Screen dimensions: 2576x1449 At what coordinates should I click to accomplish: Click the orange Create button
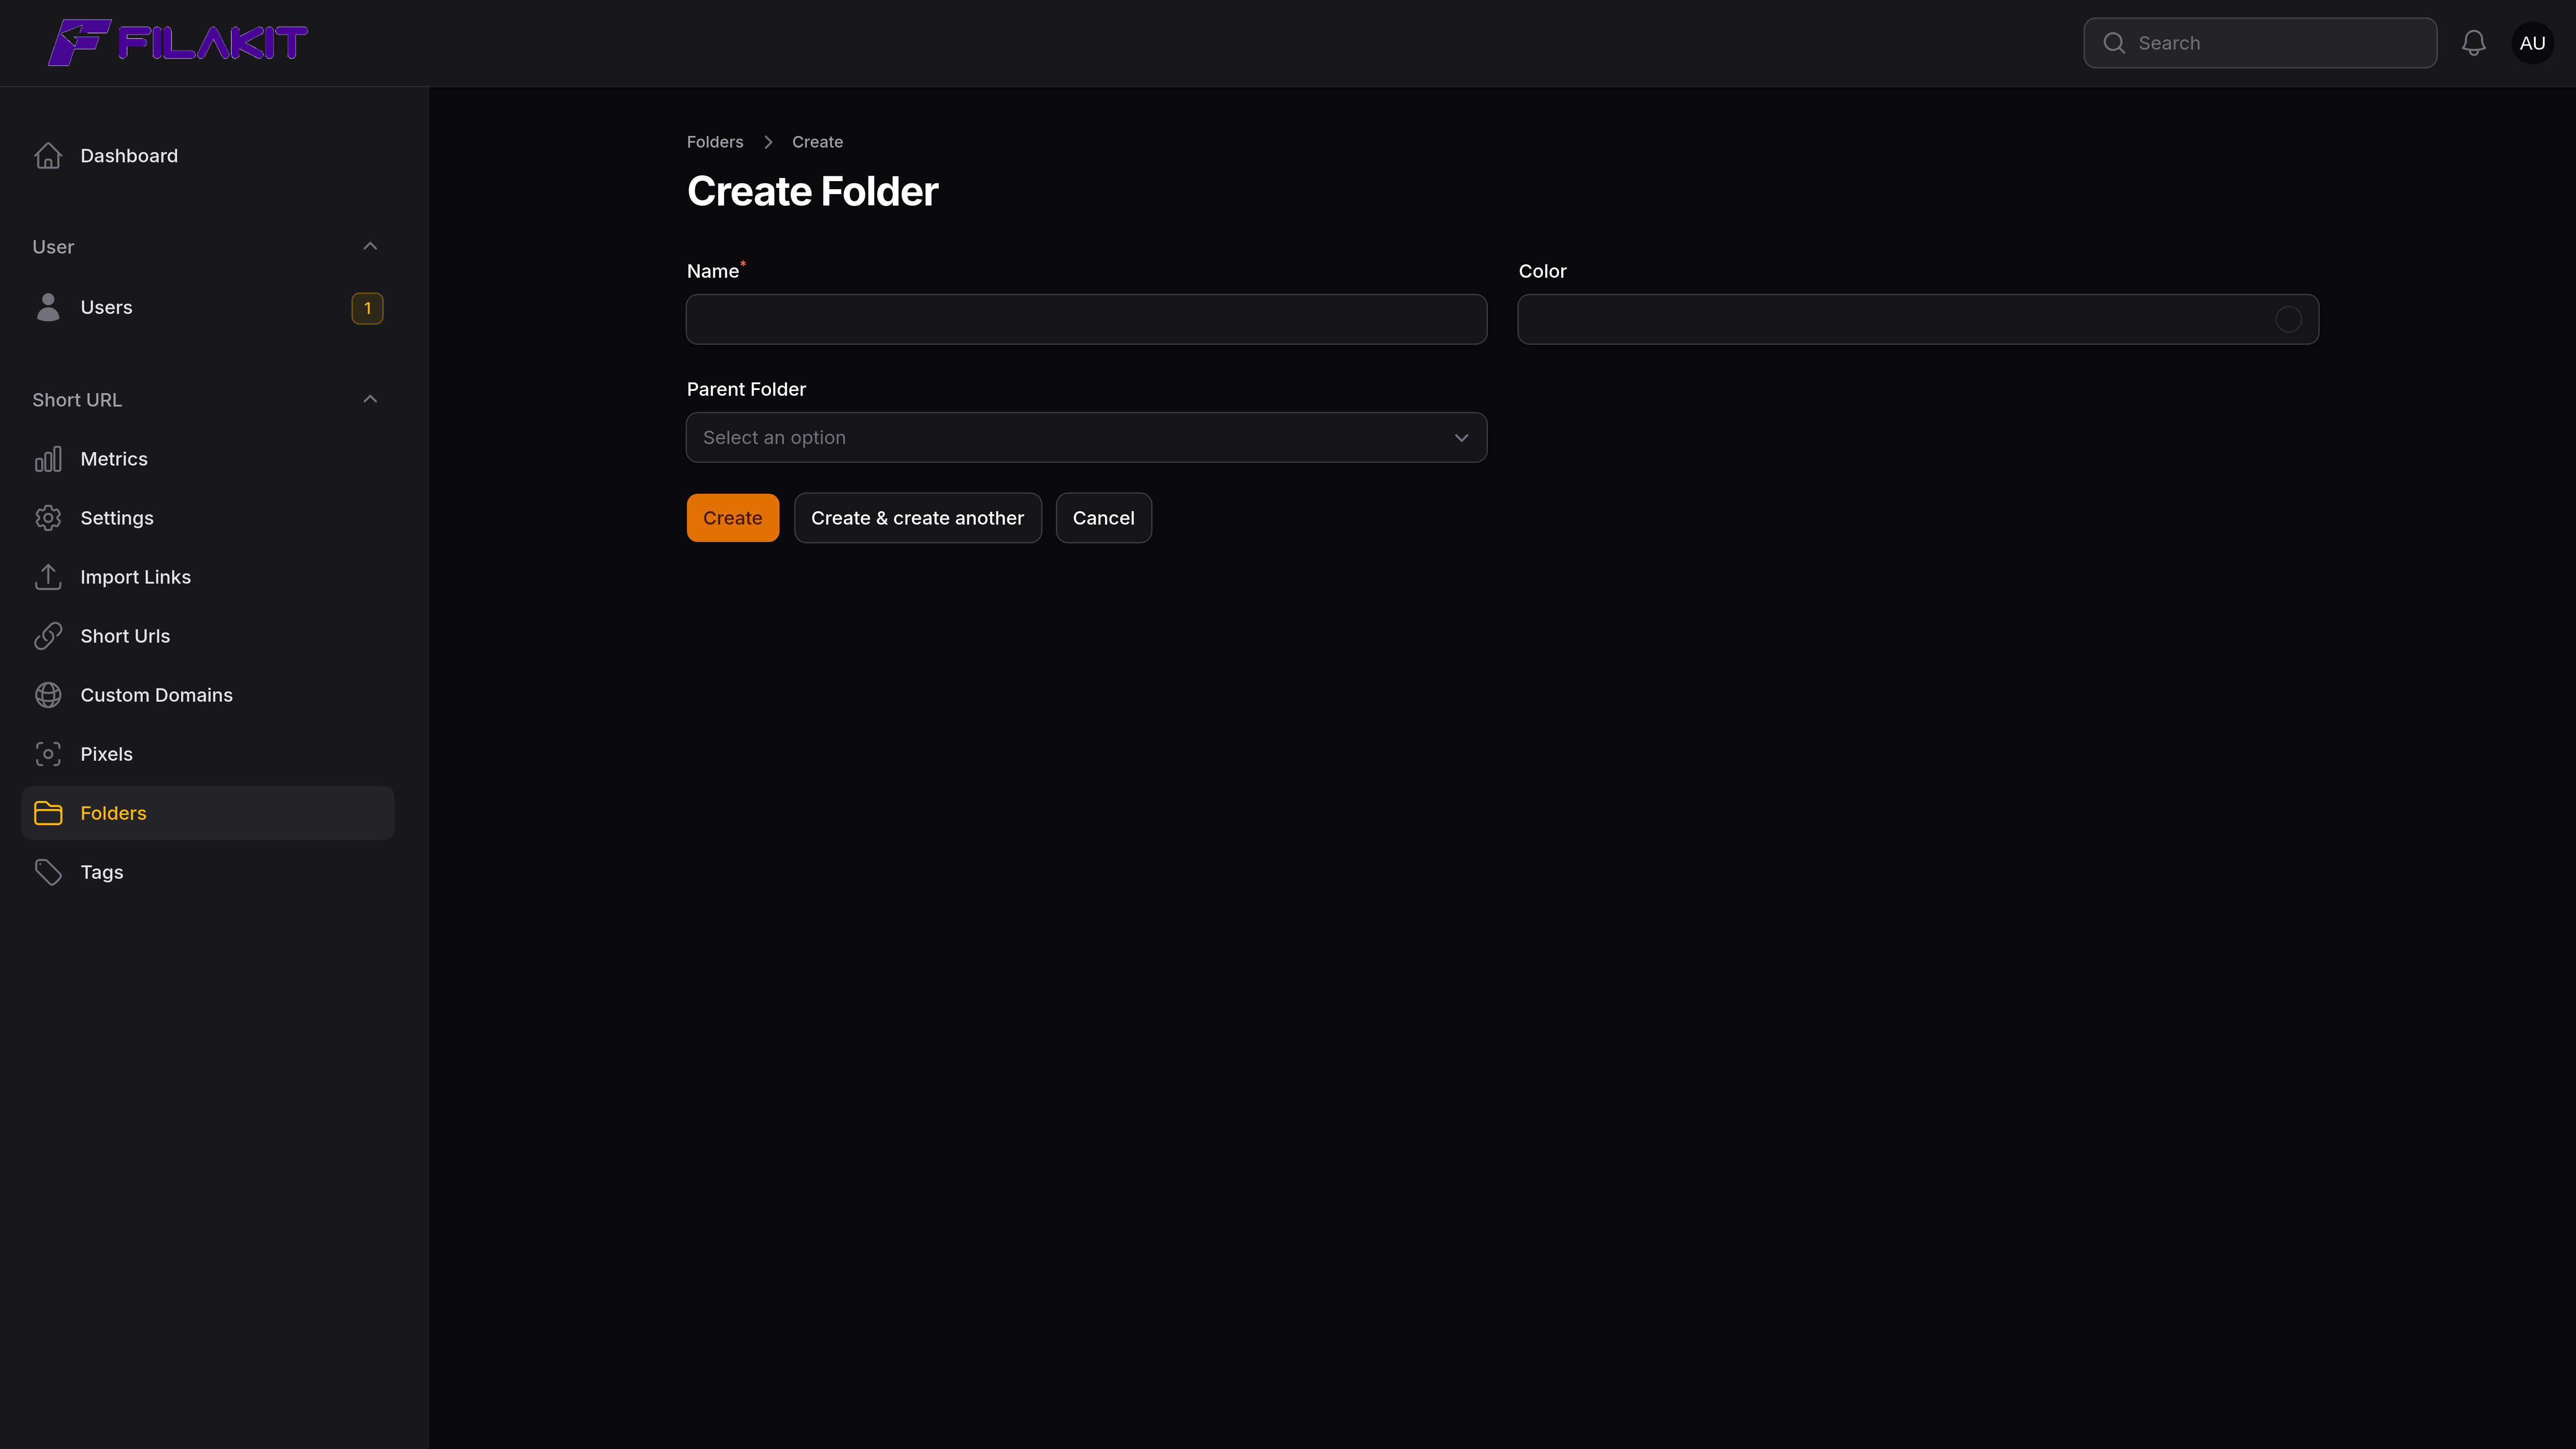tap(732, 518)
